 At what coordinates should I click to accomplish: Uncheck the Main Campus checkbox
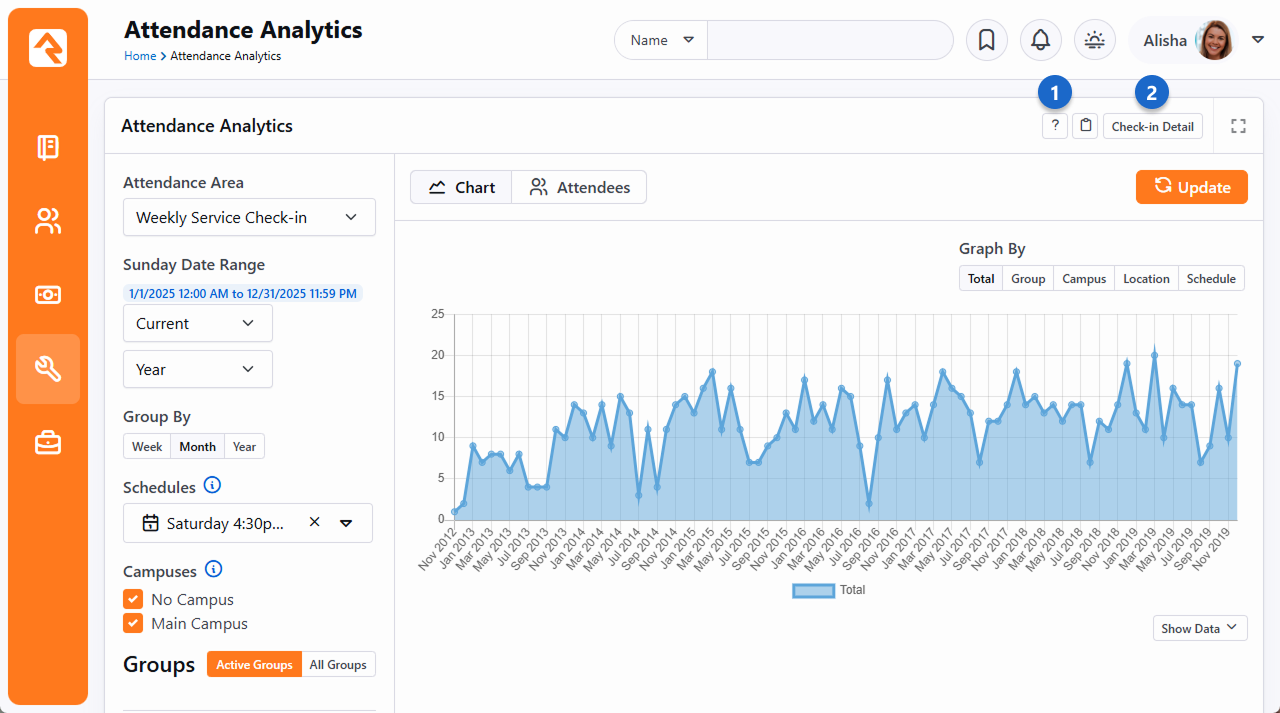133,624
